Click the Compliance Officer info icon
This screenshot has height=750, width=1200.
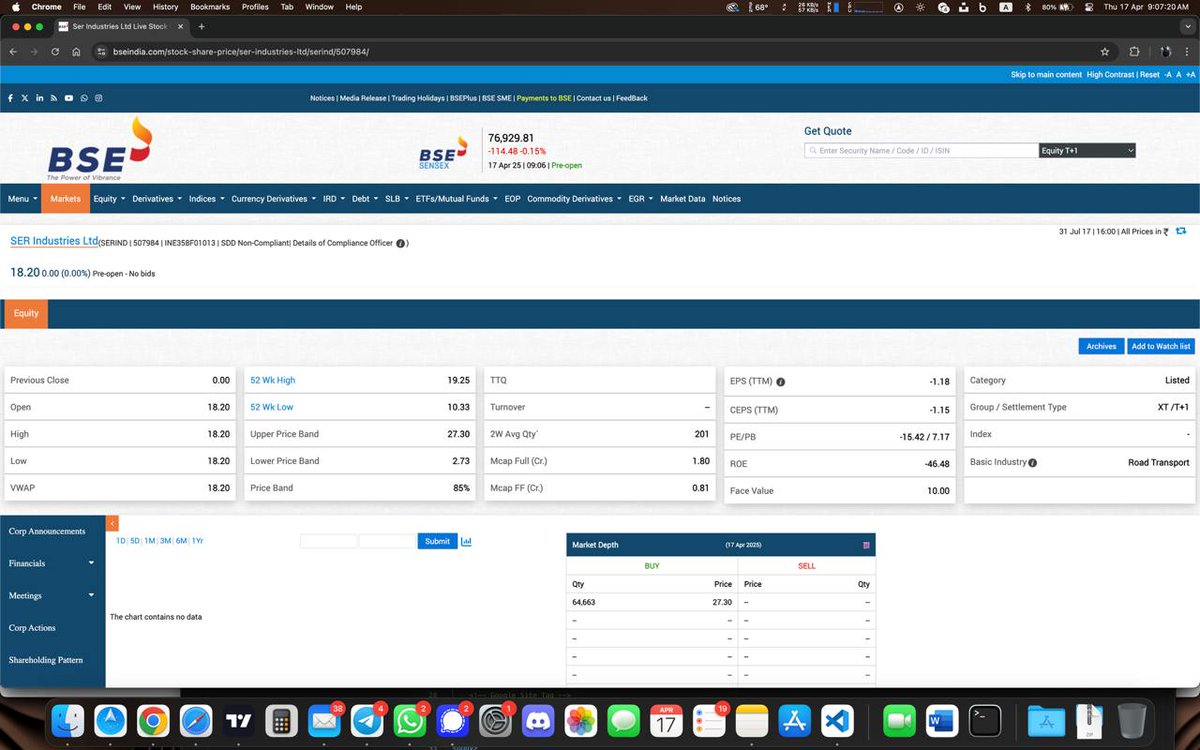click(x=400, y=243)
